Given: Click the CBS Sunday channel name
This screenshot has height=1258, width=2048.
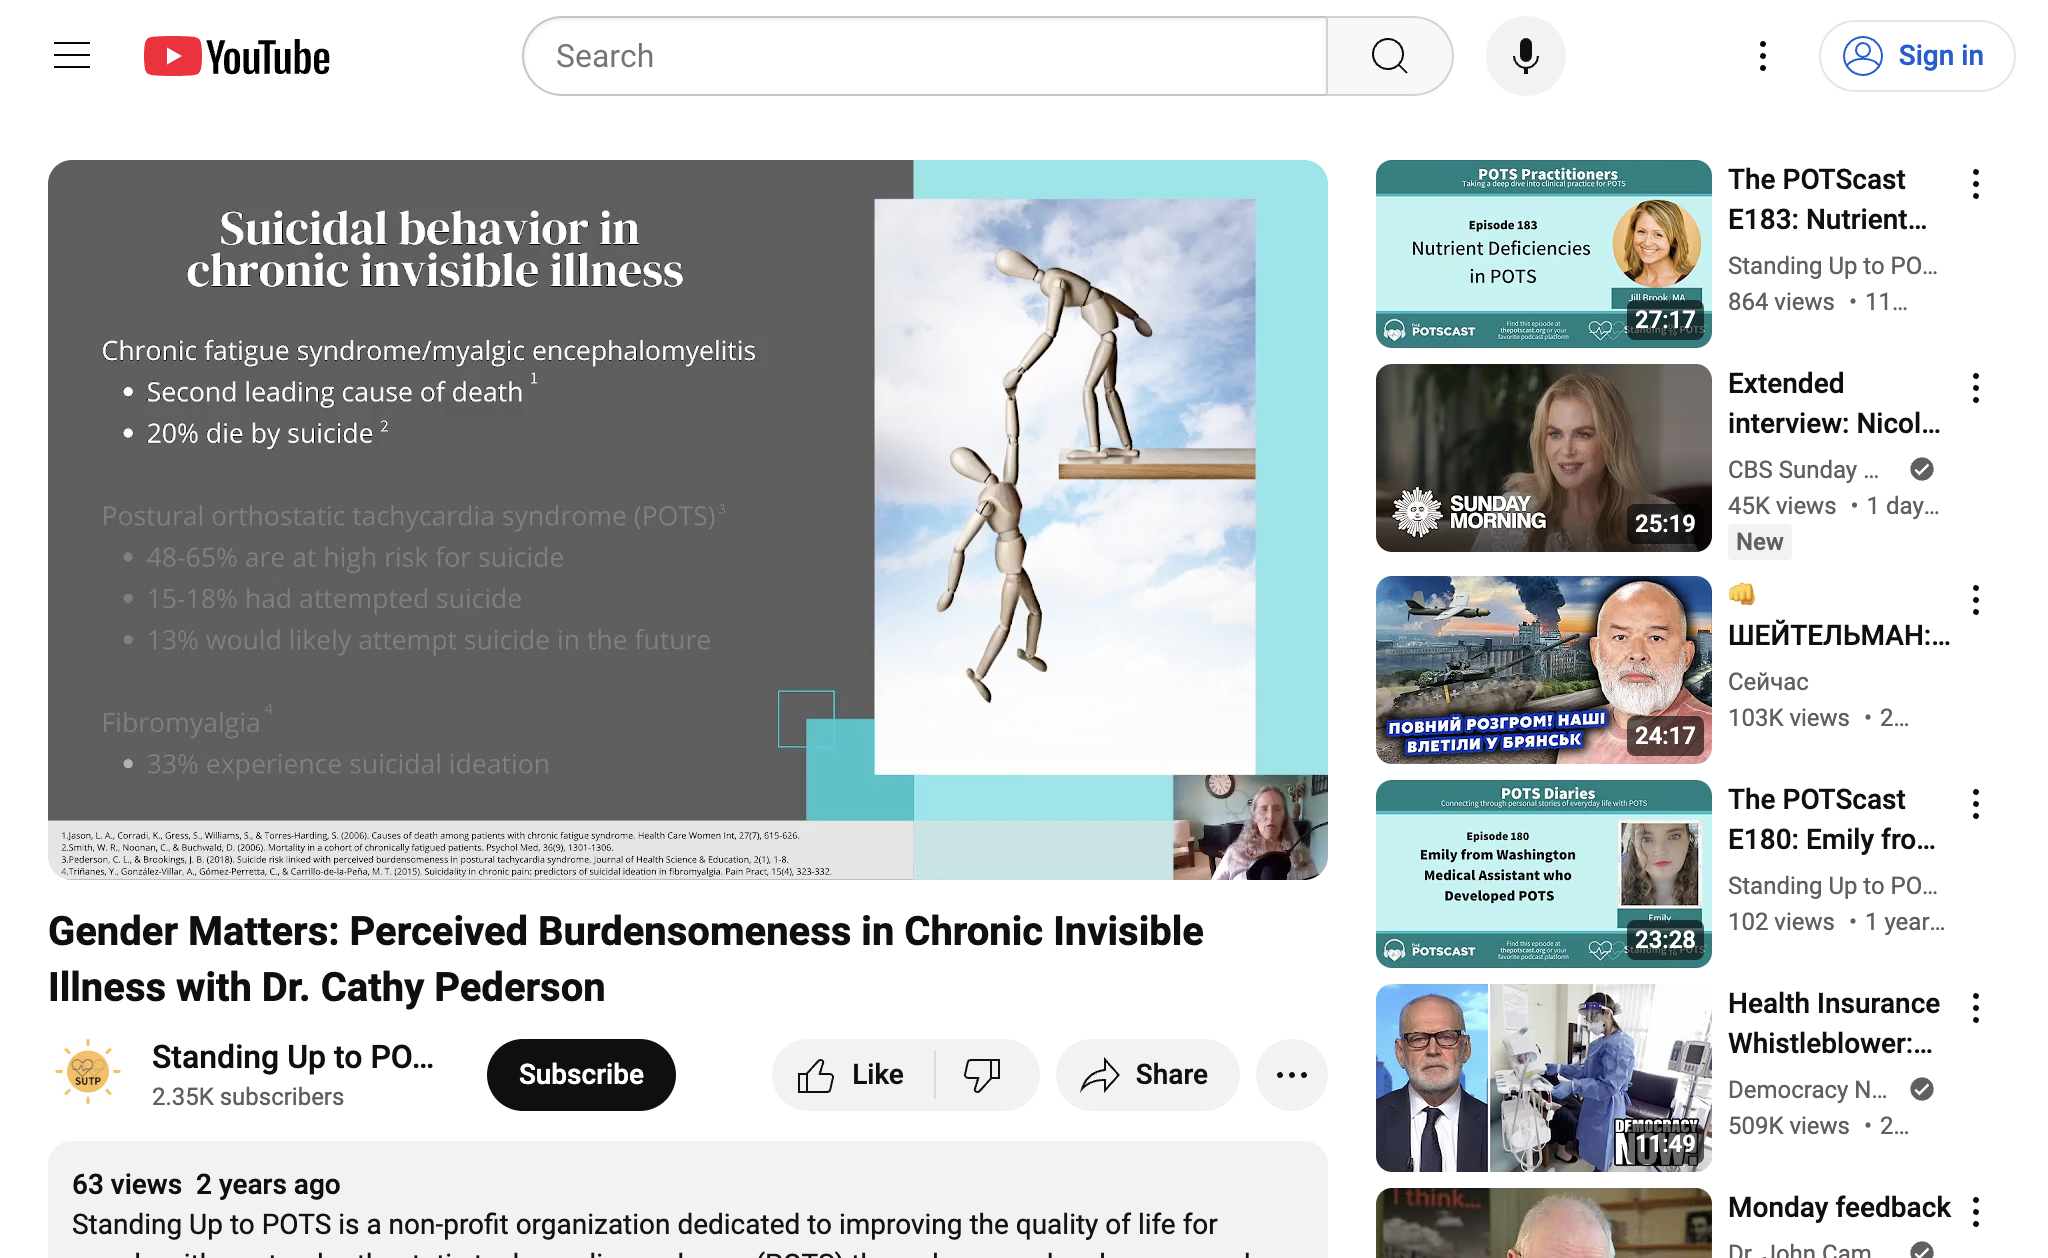Looking at the screenshot, I should (x=1803, y=469).
